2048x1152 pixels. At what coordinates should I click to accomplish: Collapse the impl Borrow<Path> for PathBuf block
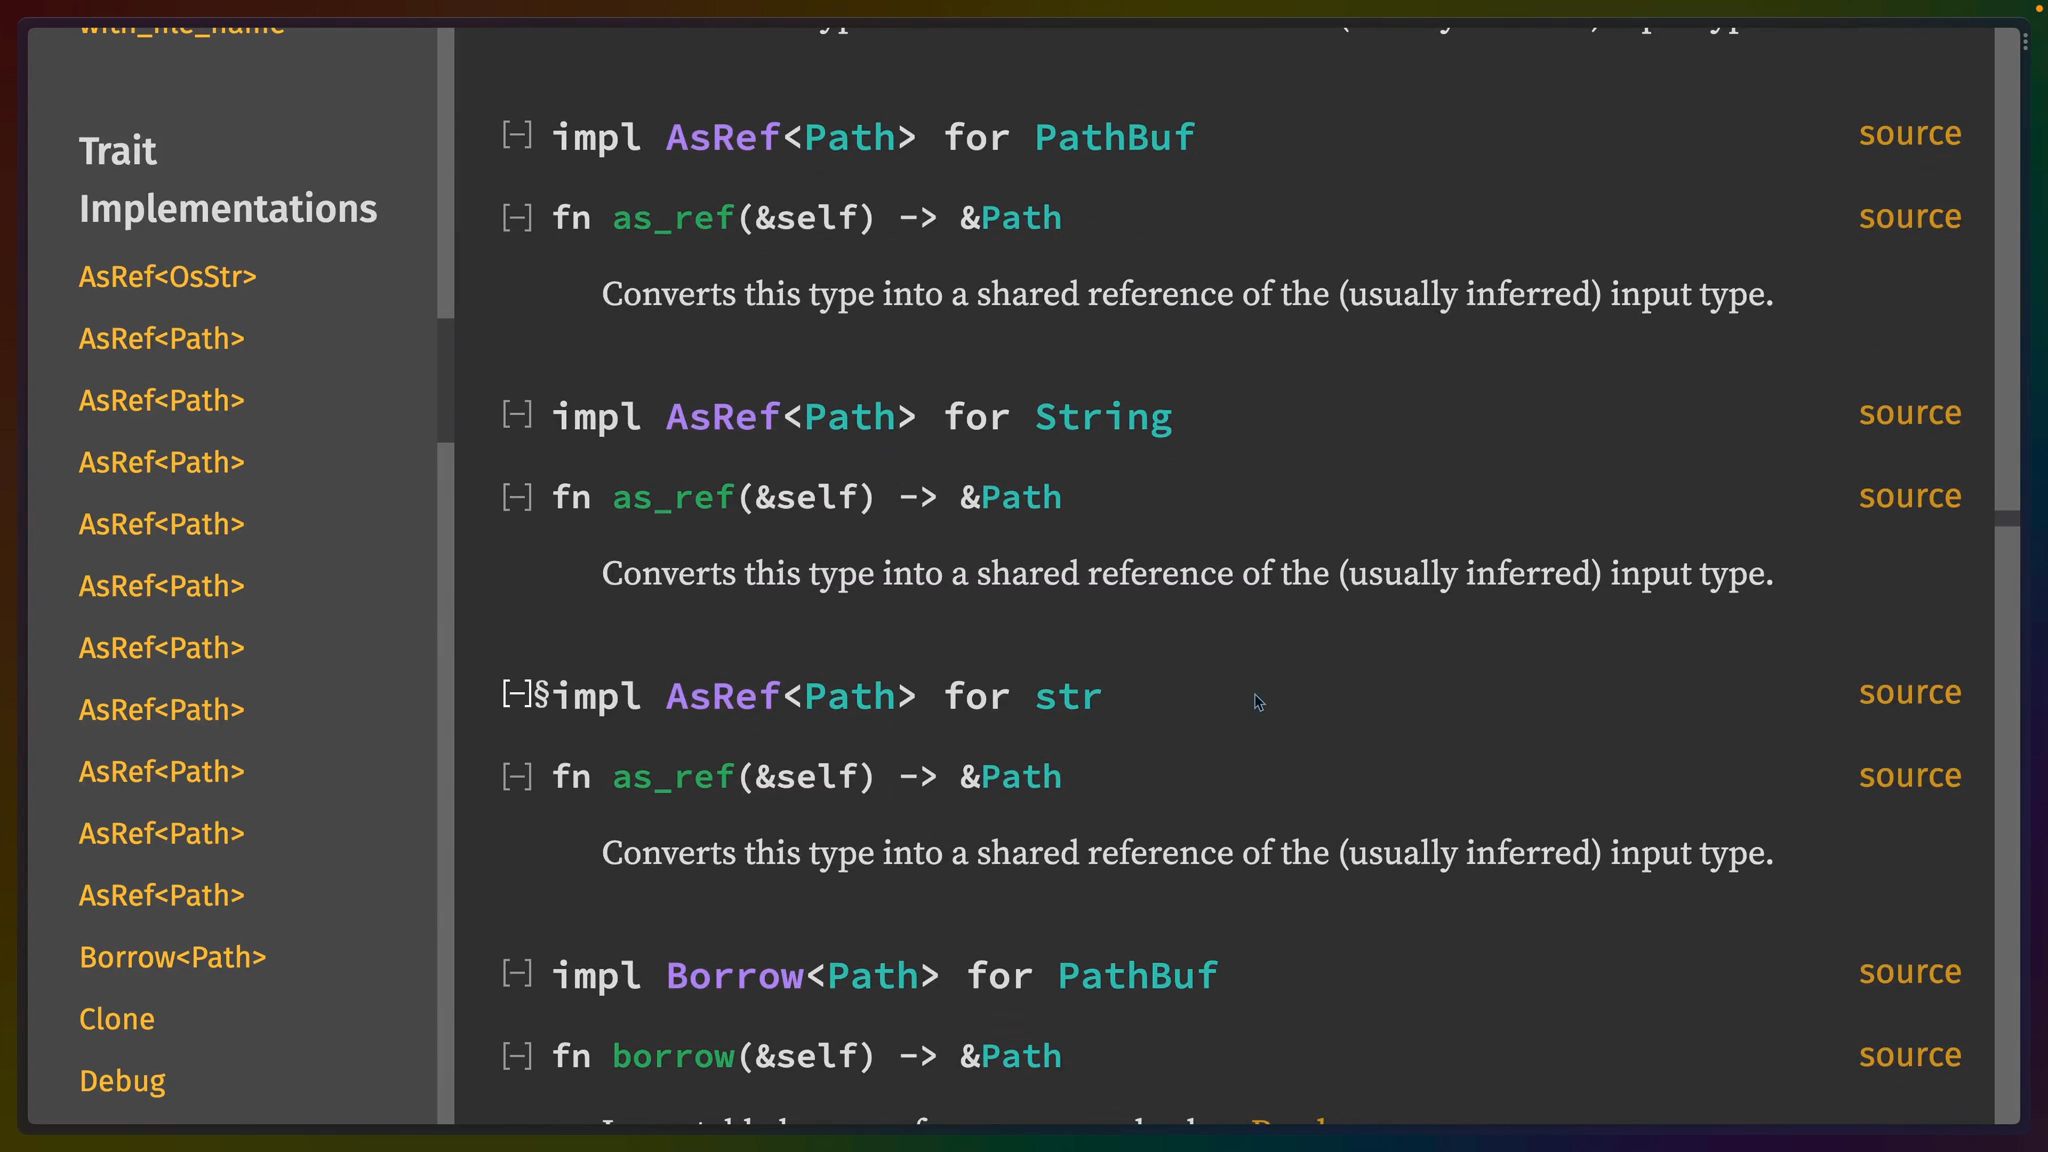point(516,974)
